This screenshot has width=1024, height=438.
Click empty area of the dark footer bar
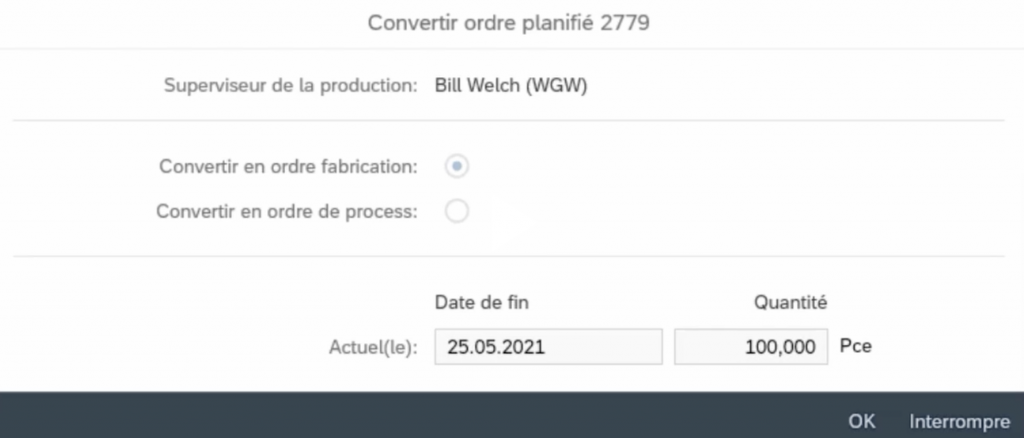point(400,417)
